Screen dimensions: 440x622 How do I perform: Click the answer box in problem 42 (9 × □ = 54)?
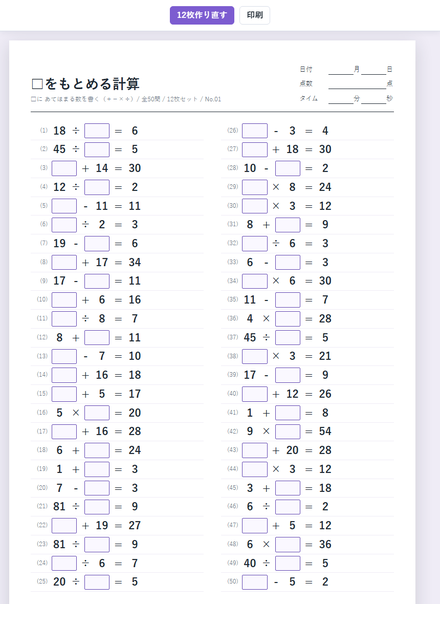288,431
